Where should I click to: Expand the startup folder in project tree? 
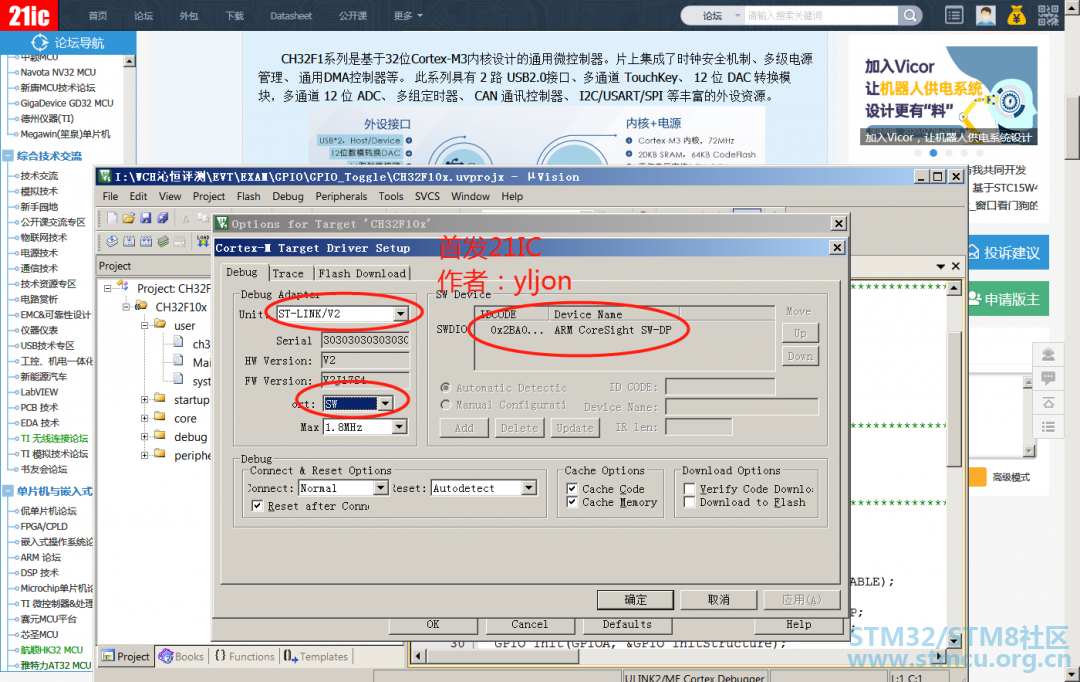[x=145, y=400]
